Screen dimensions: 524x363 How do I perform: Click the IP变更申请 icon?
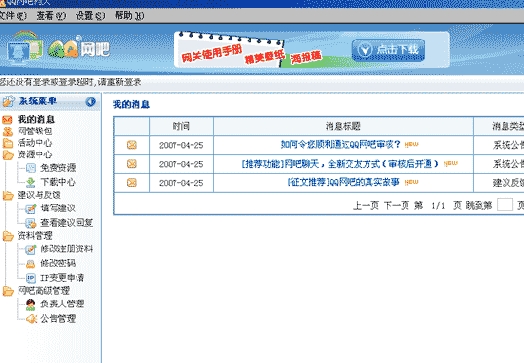(x=31, y=278)
